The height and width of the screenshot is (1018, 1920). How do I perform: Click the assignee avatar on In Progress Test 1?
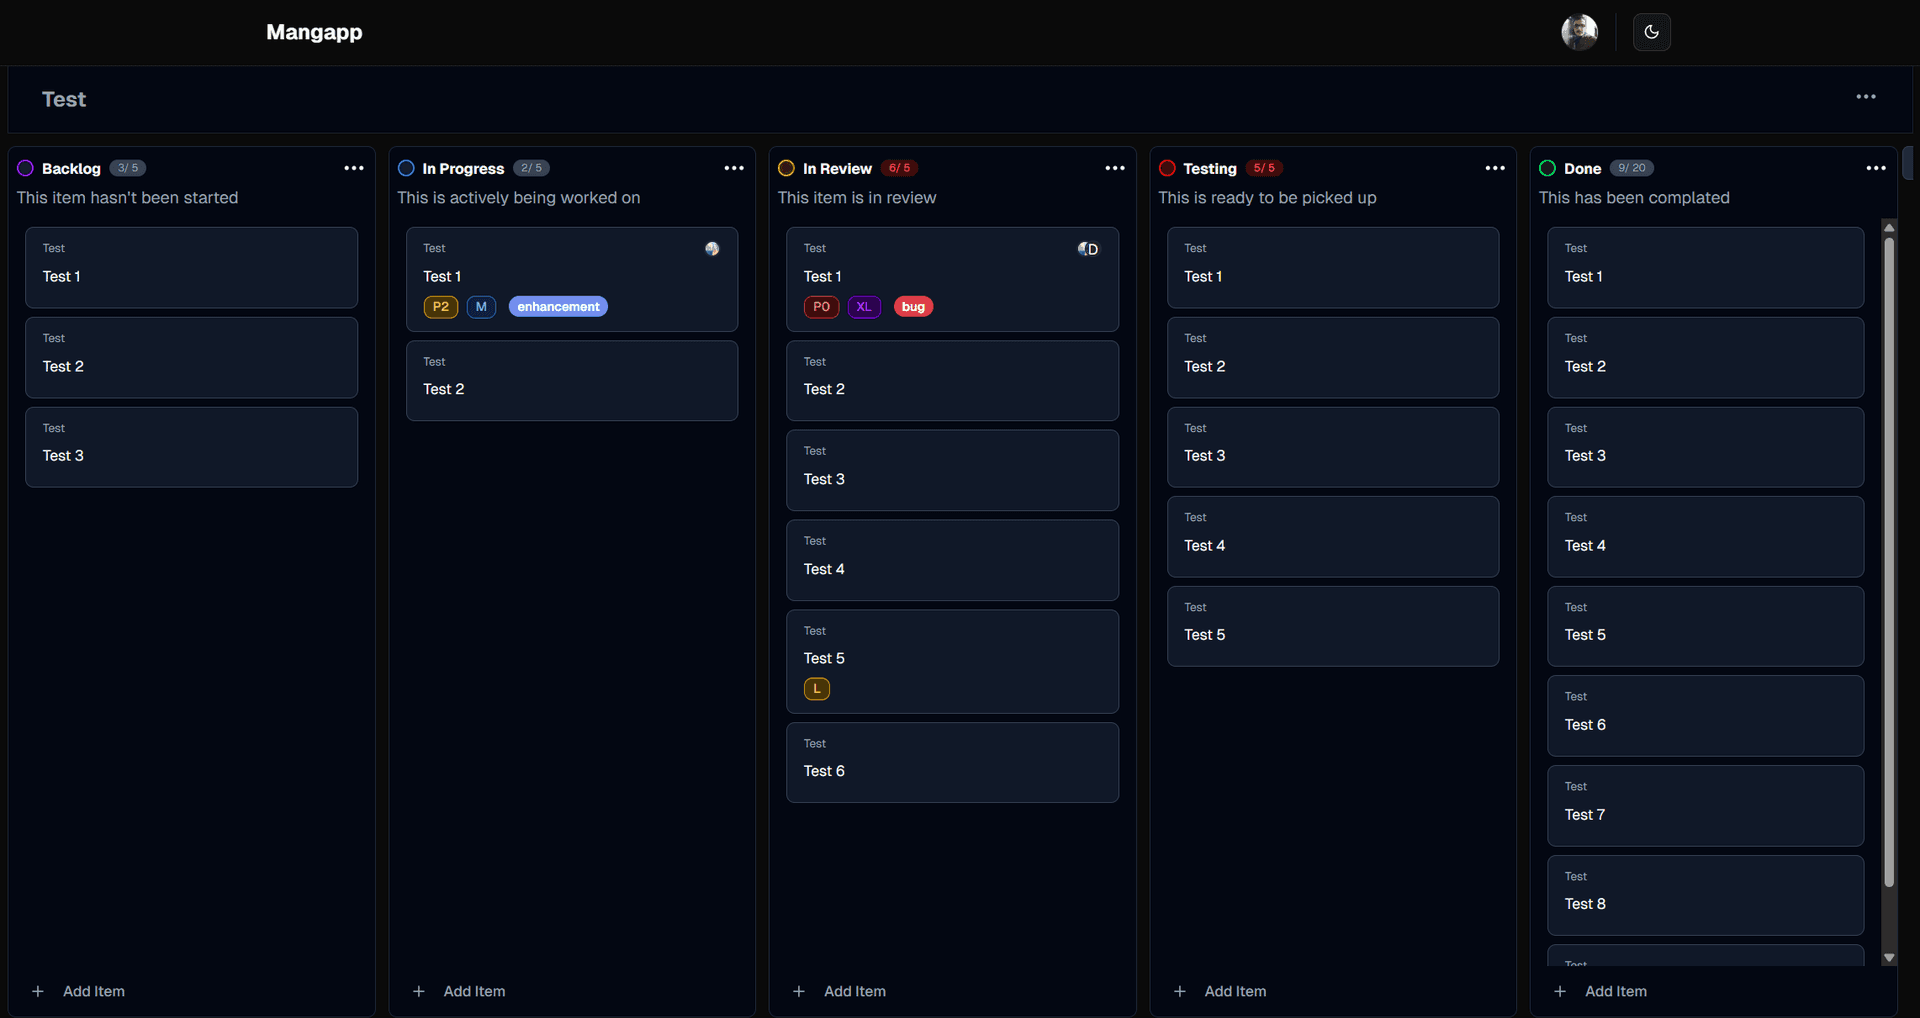[x=713, y=248]
